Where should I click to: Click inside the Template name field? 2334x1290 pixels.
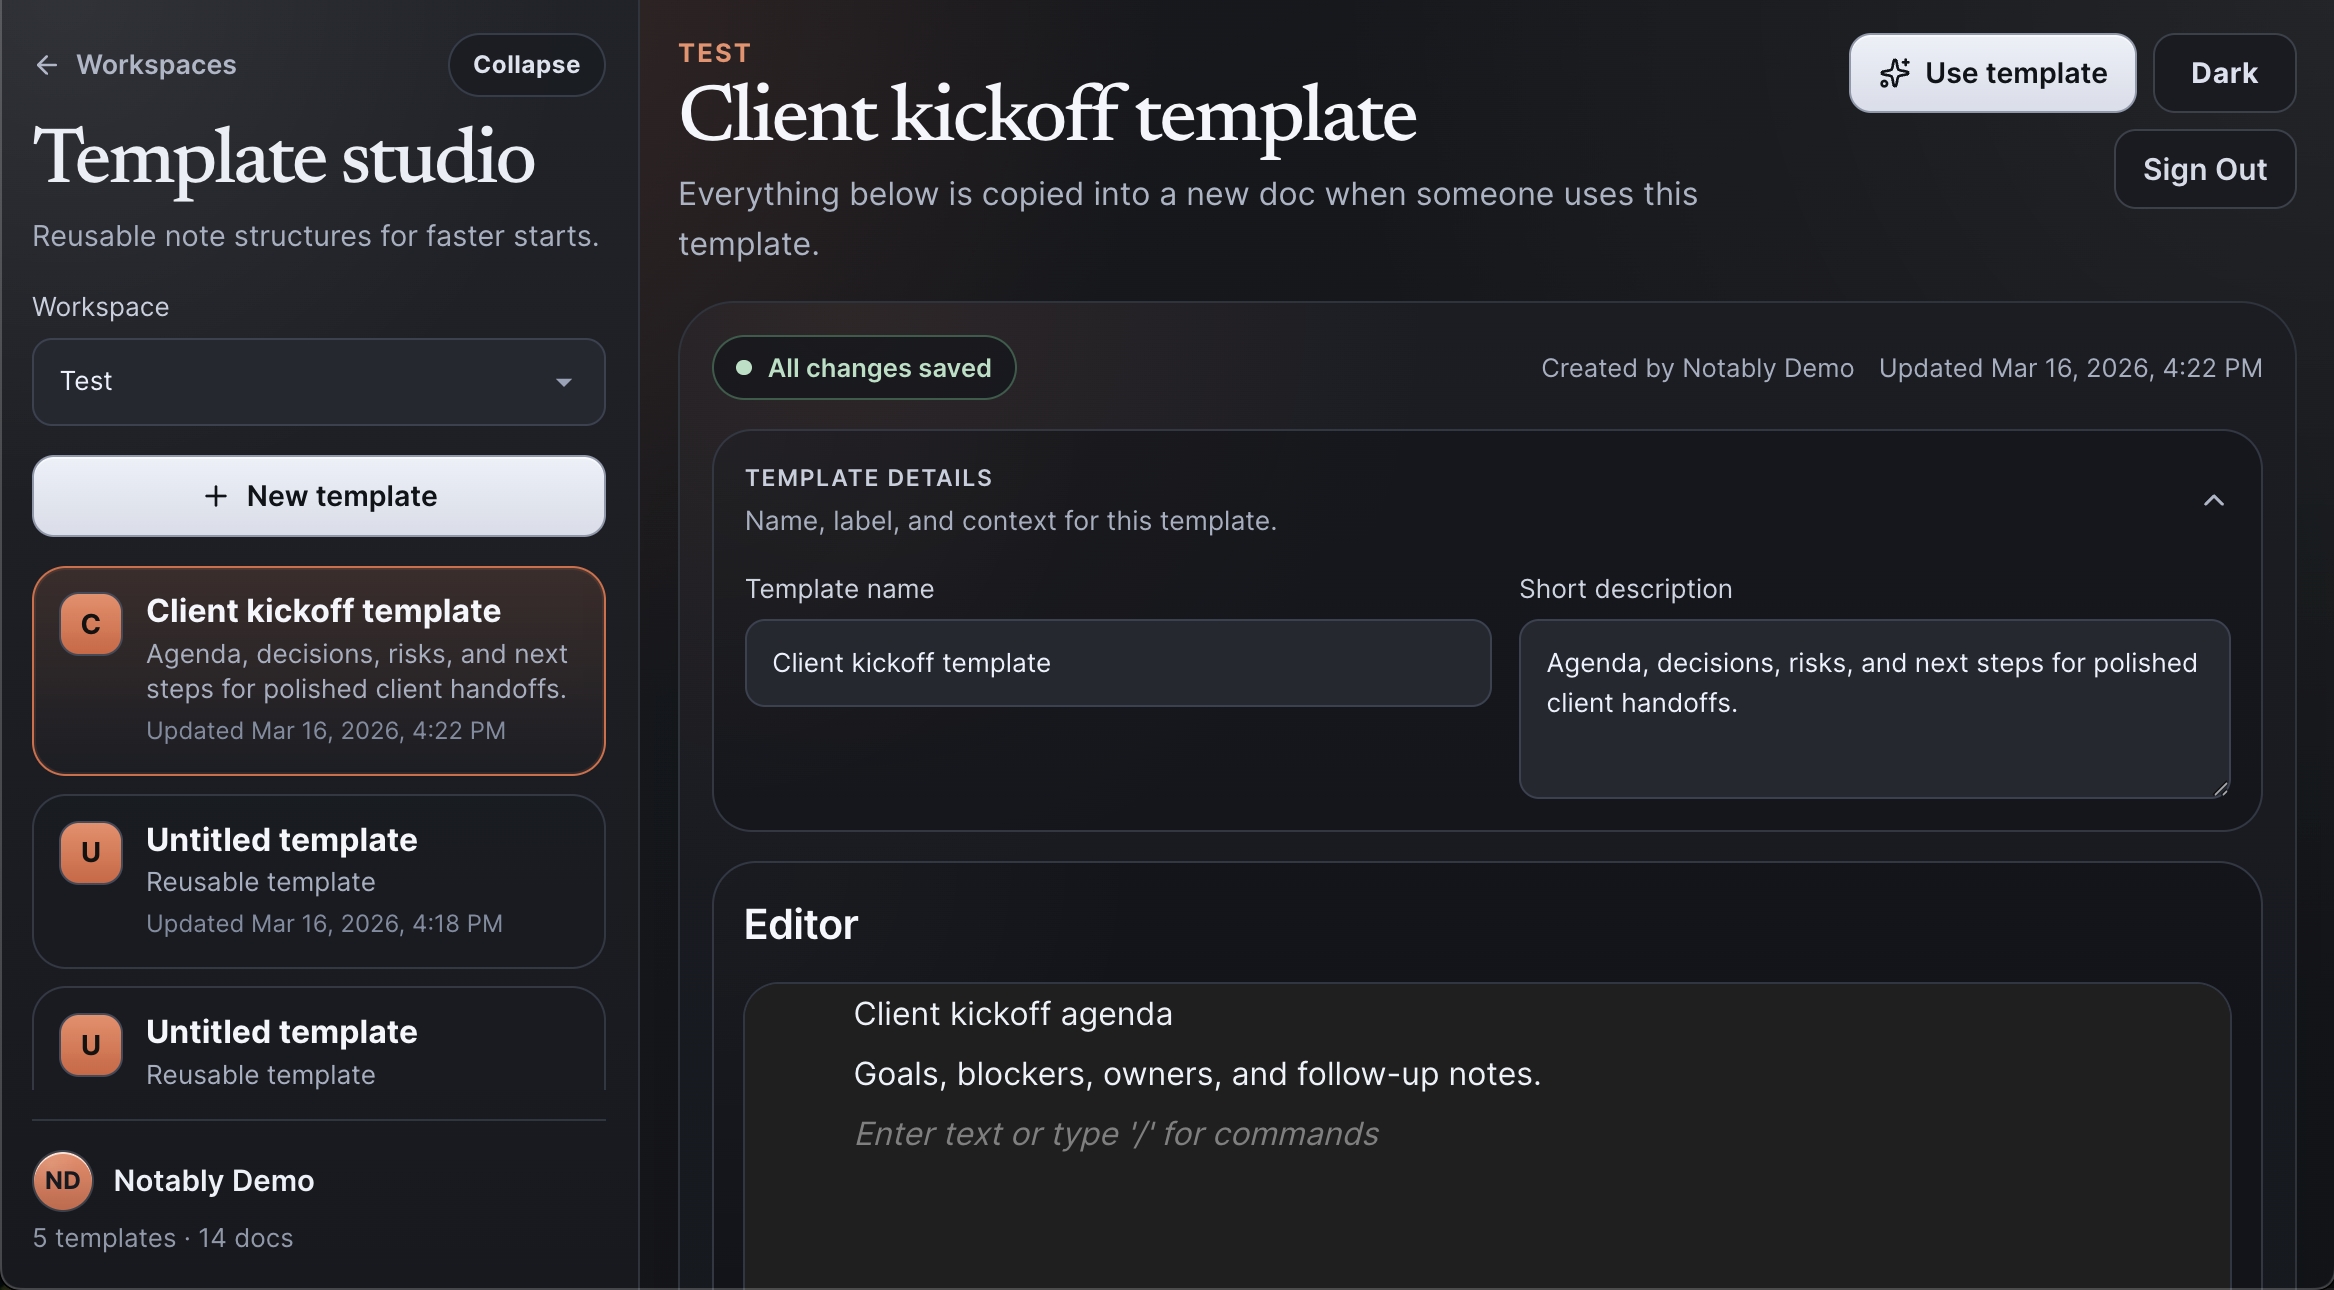click(1118, 663)
